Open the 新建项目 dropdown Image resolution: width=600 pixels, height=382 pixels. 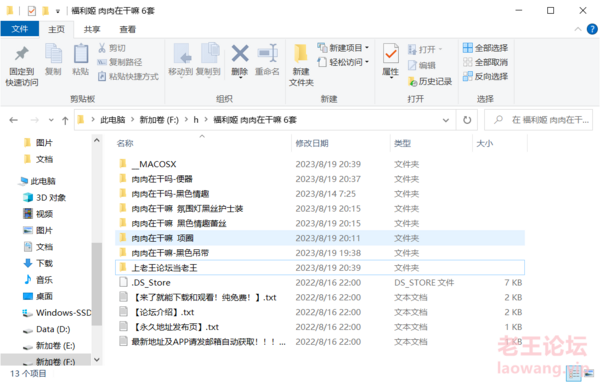click(343, 47)
